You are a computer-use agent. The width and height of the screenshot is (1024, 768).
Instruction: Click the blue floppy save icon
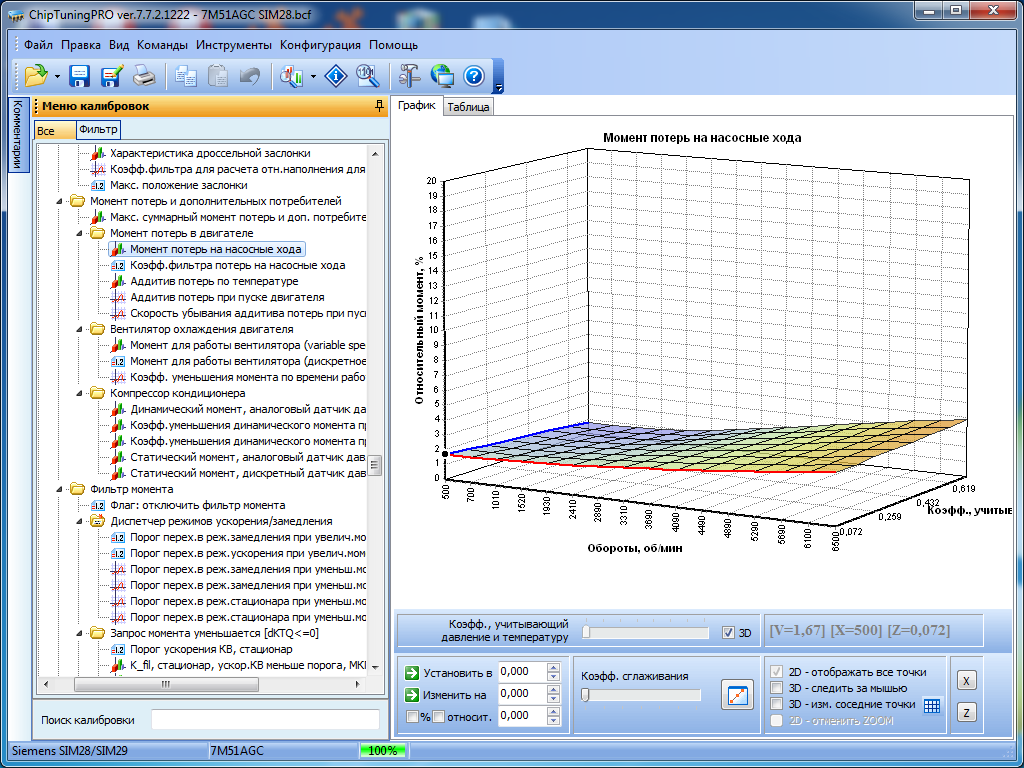point(80,76)
